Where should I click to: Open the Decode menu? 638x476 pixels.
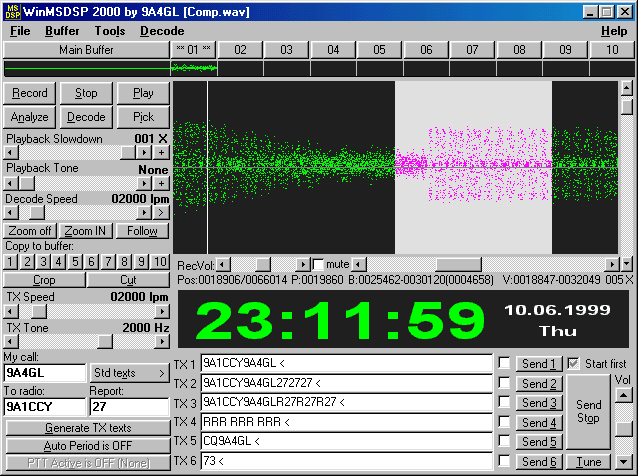162,31
